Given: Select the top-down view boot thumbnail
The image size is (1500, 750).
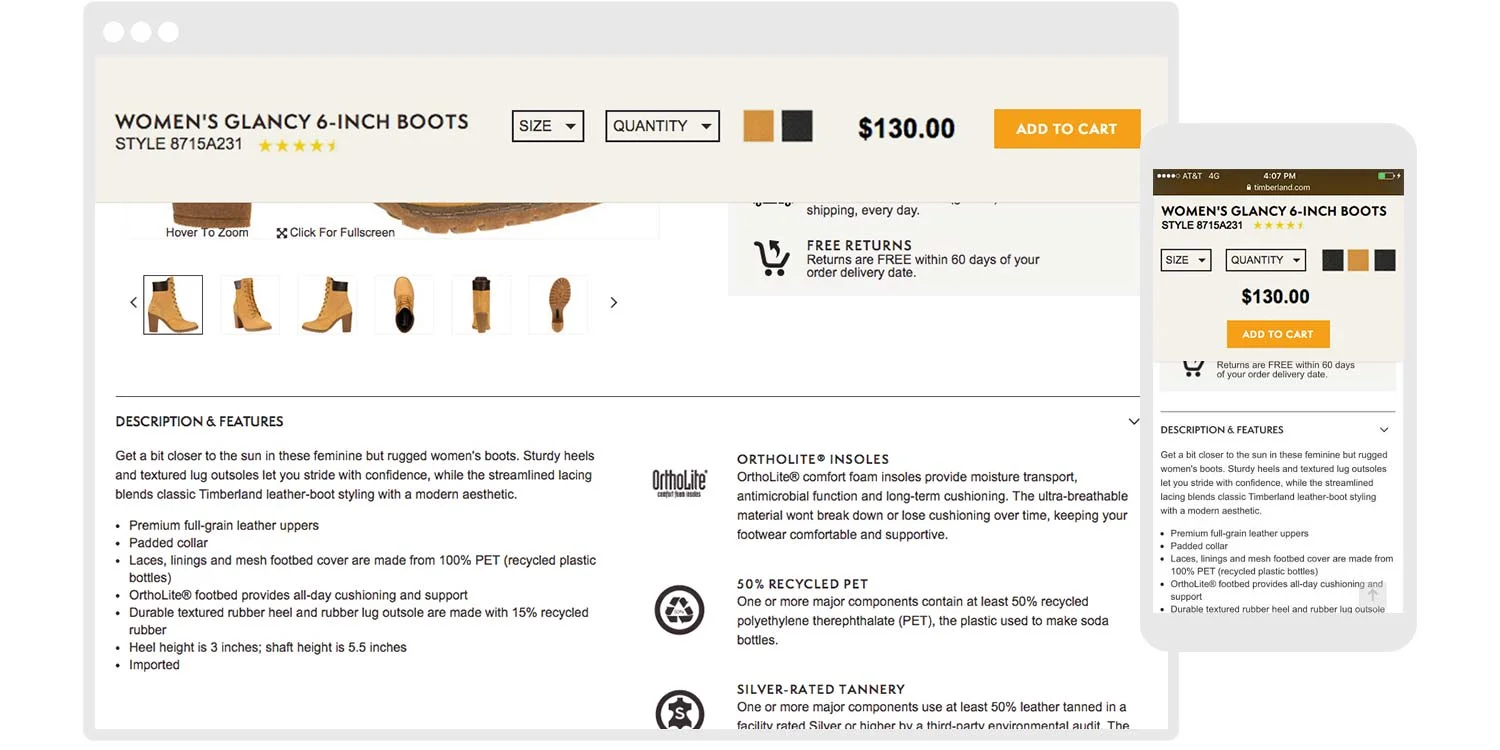Looking at the screenshot, I should point(404,305).
